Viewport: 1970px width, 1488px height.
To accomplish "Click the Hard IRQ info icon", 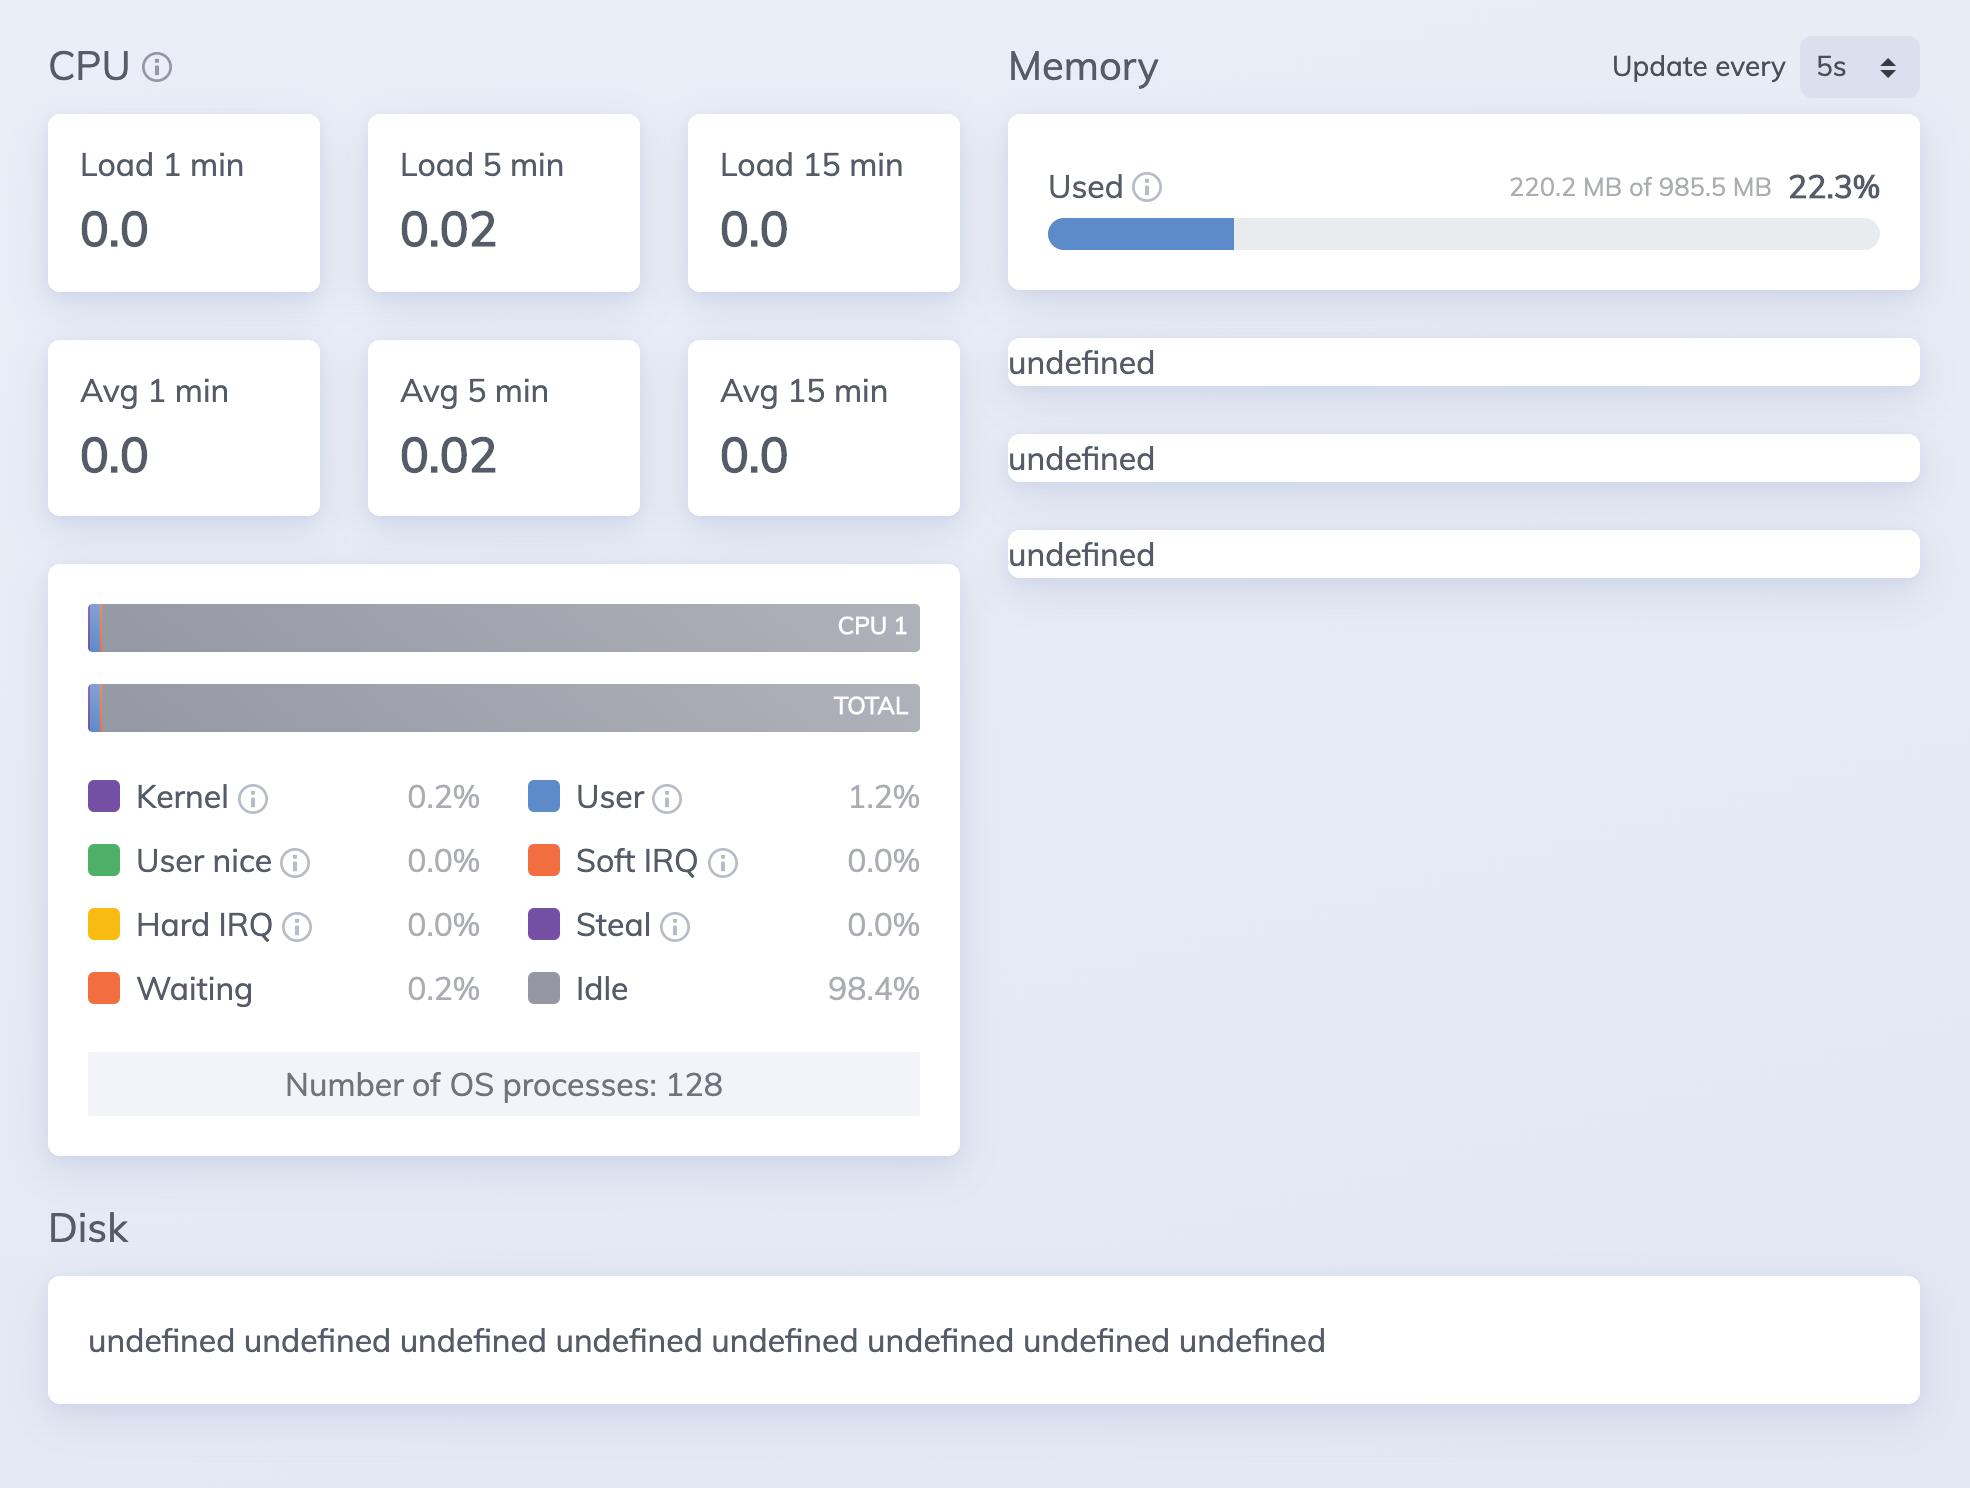I will point(297,926).
